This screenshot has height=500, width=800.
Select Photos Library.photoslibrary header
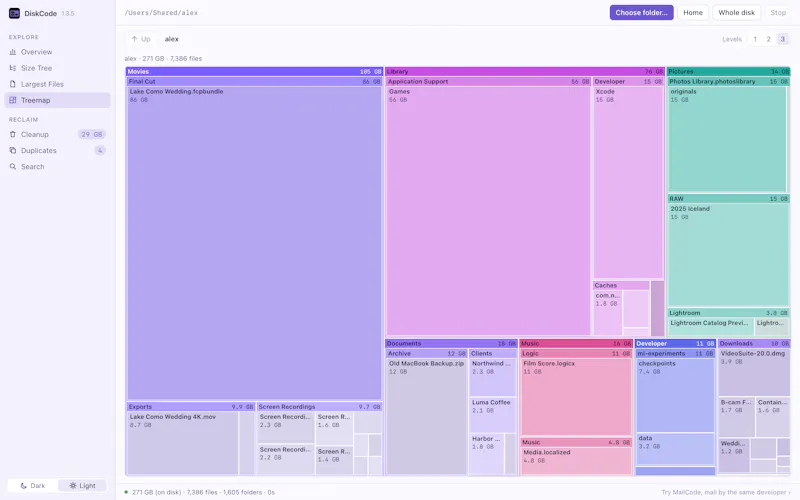(x=728, y=81)
